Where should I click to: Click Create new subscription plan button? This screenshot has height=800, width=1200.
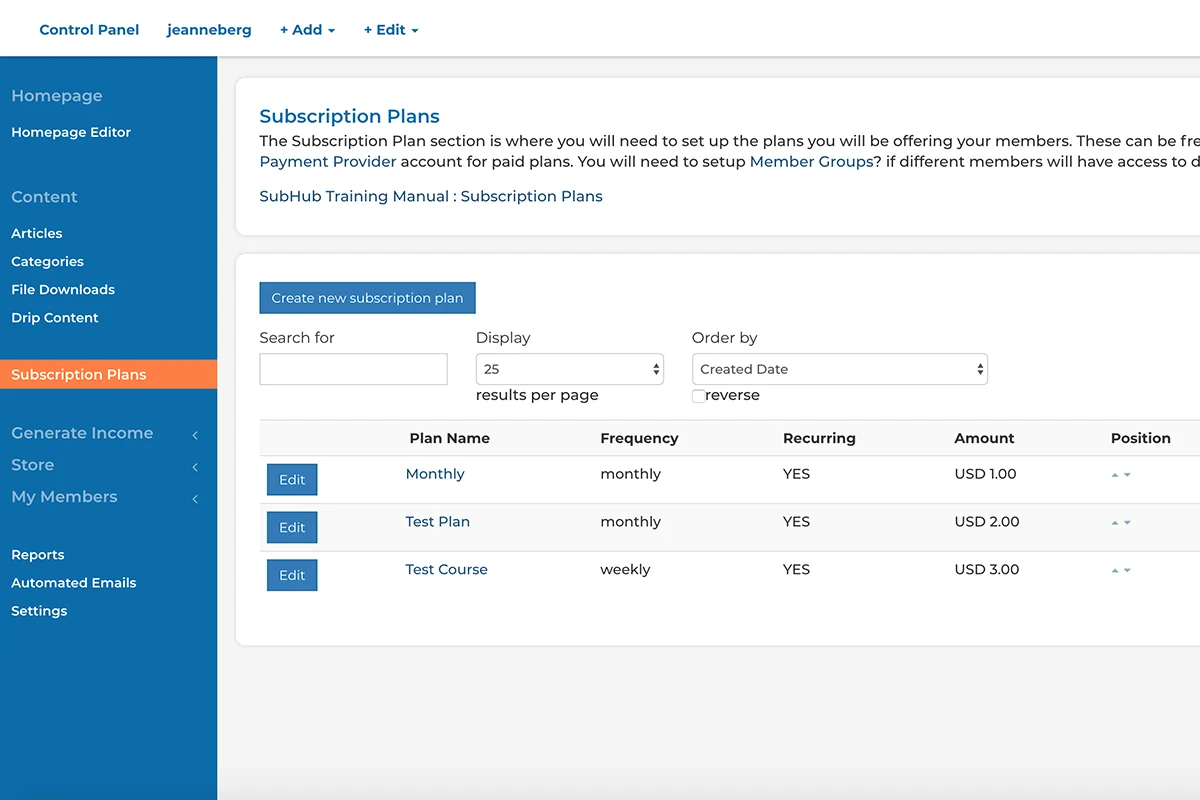click(x=367, y=298)
